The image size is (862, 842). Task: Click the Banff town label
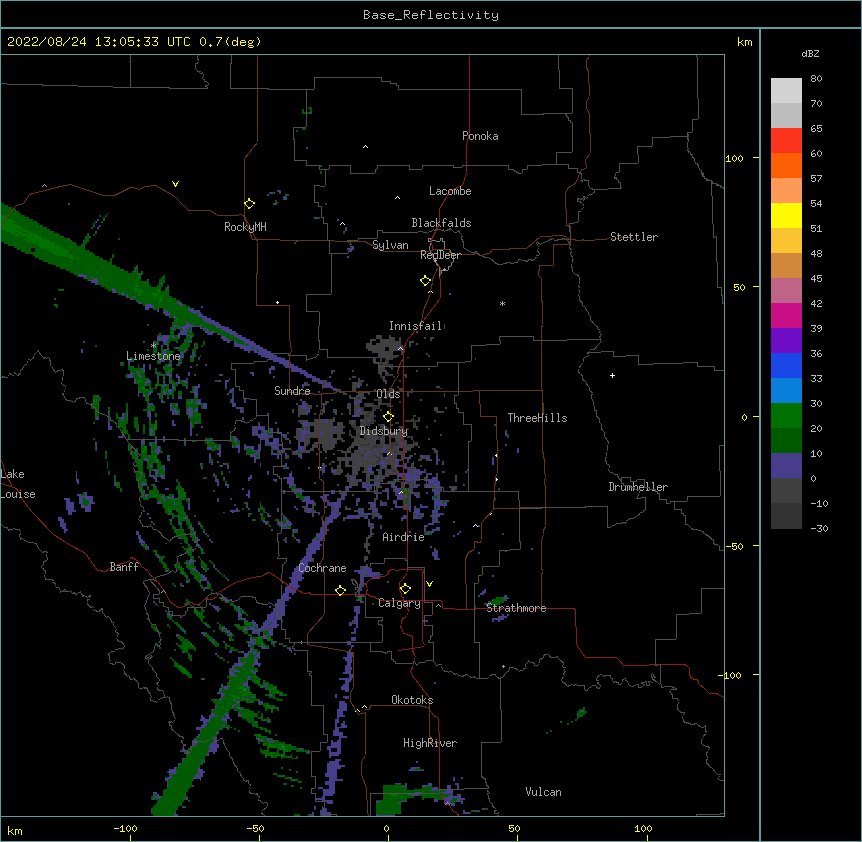point(124,567)
